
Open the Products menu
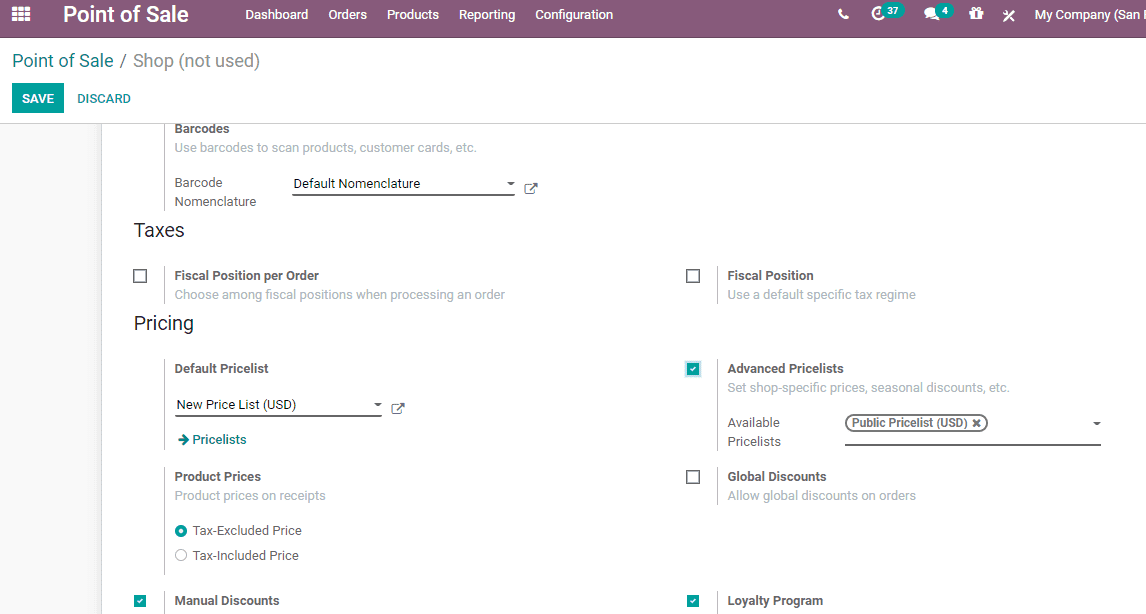point(413,15)
